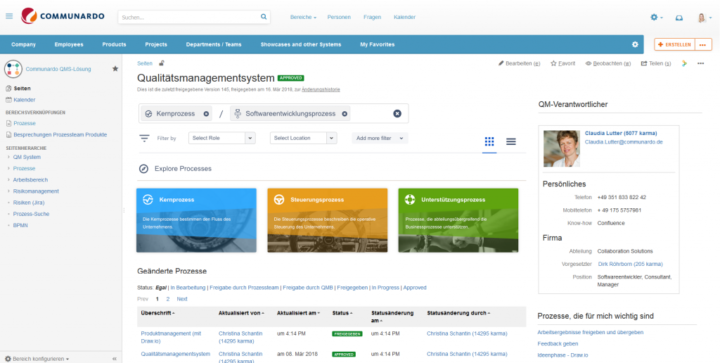Viewport: 720px width, 363px height.
Task: Favorite the space with the star icon
Action: [x=115, y=69]
